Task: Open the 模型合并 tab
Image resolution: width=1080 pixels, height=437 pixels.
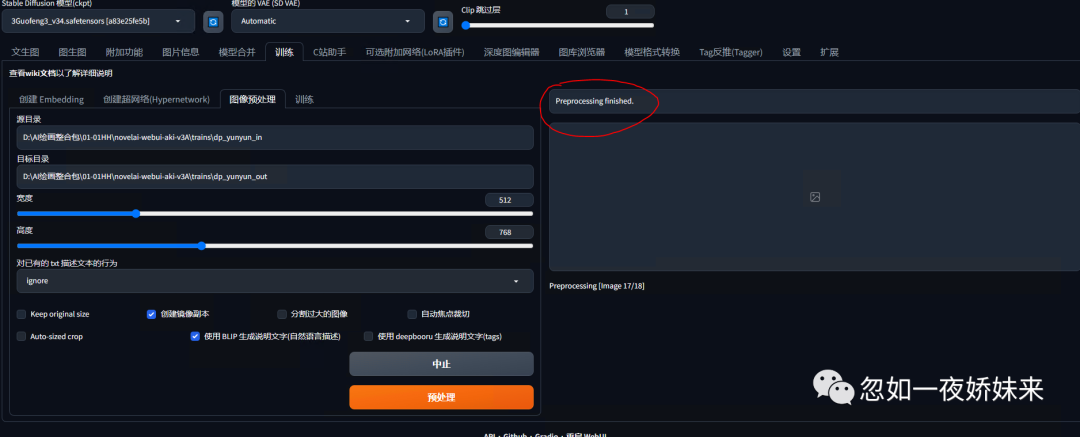Action: click(237, 52)
